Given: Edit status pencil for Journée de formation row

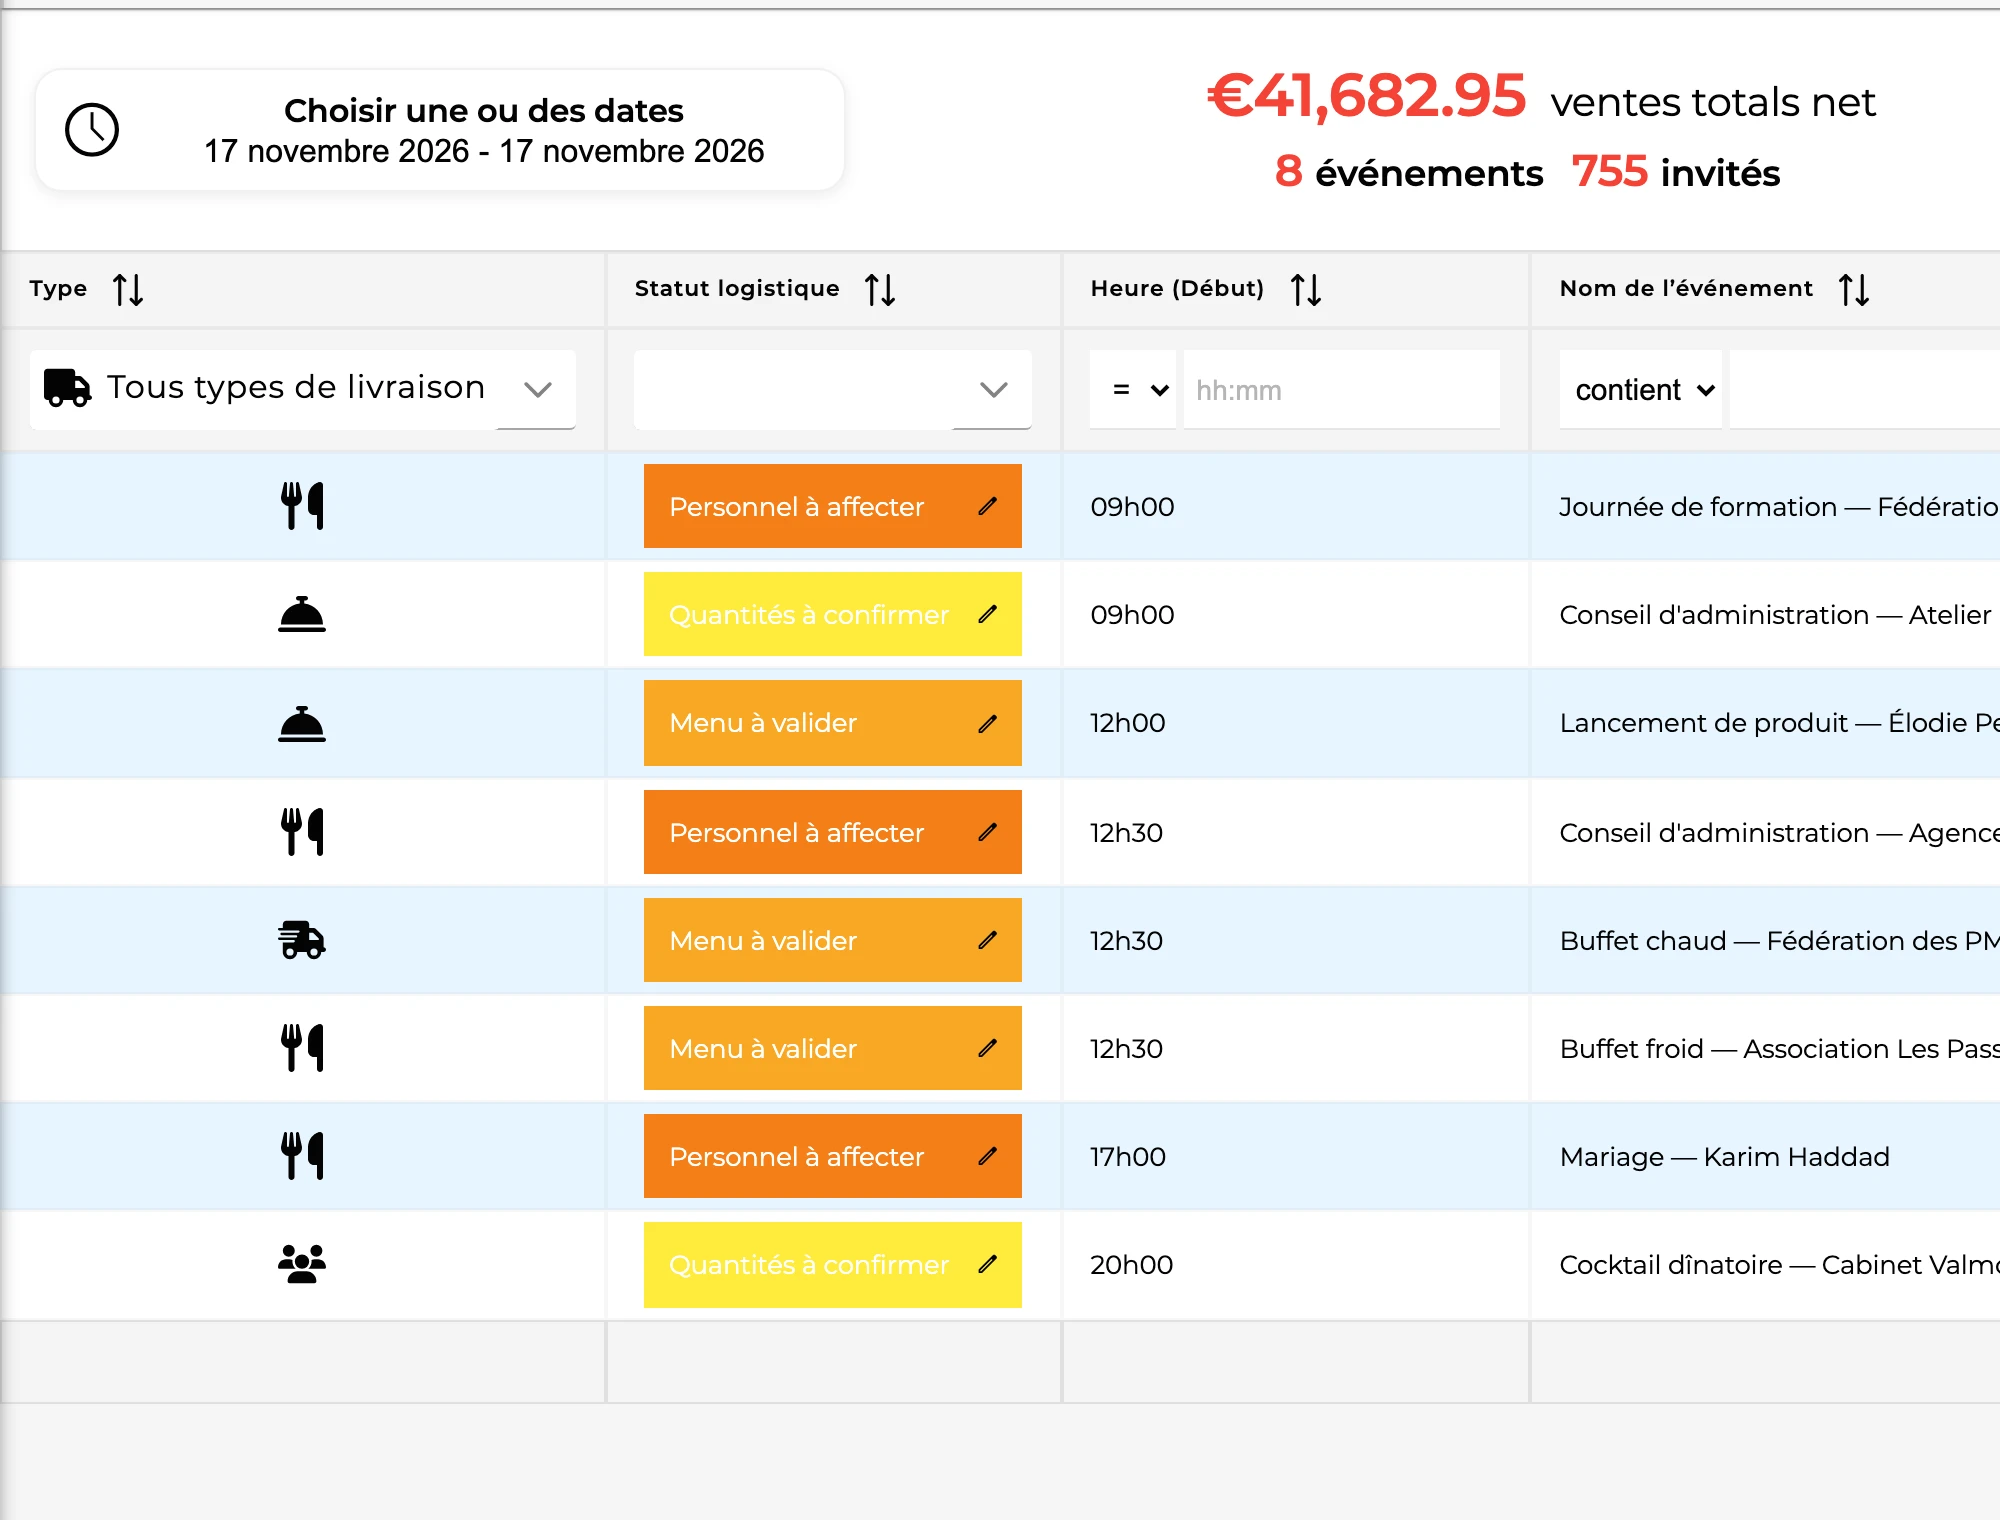Looking at the screenshot, I should pos(988,506).
